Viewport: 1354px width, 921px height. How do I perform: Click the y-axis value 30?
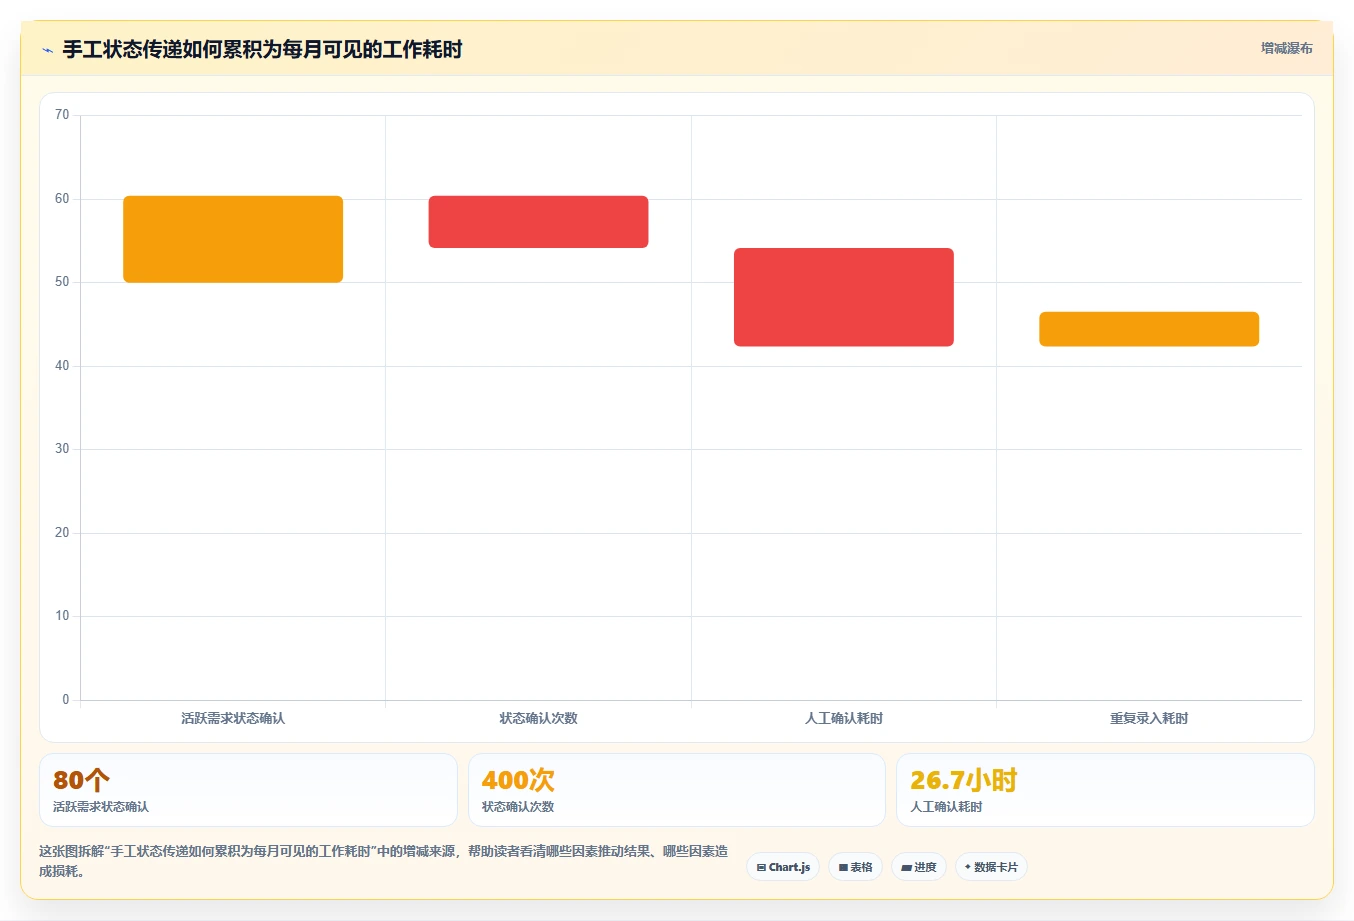pos(62,449)
